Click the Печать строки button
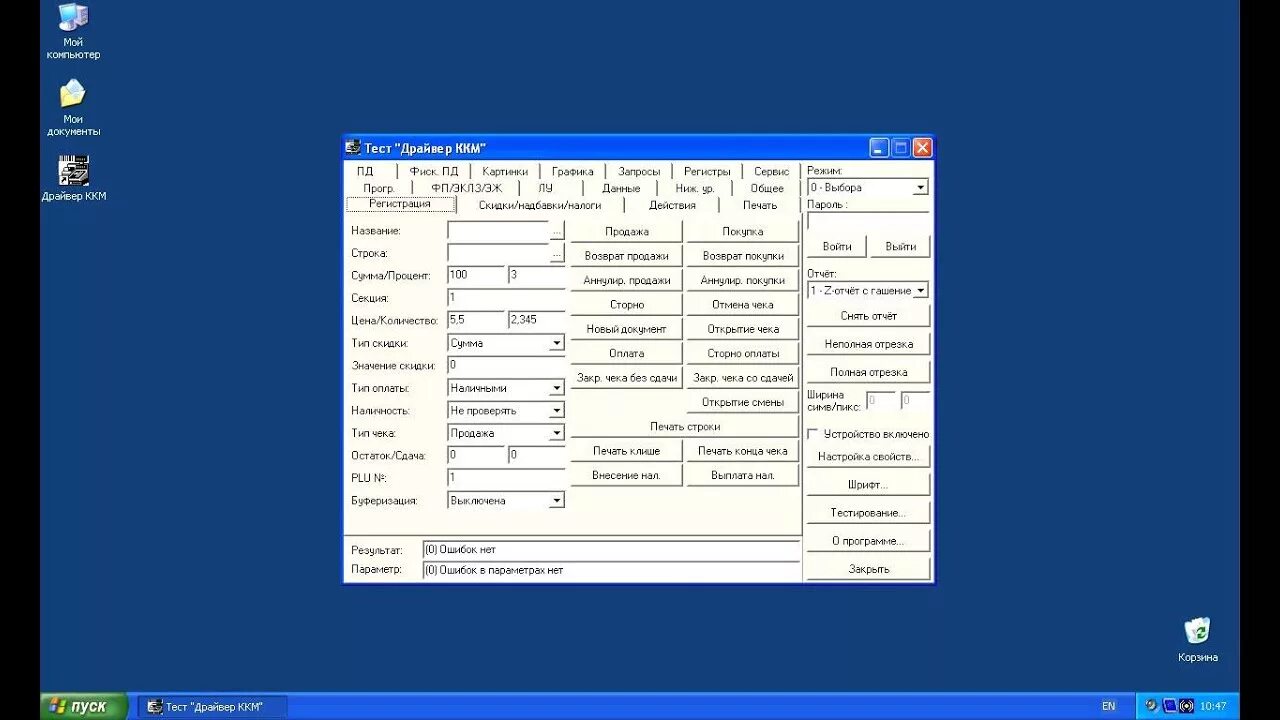 [685, 426]
